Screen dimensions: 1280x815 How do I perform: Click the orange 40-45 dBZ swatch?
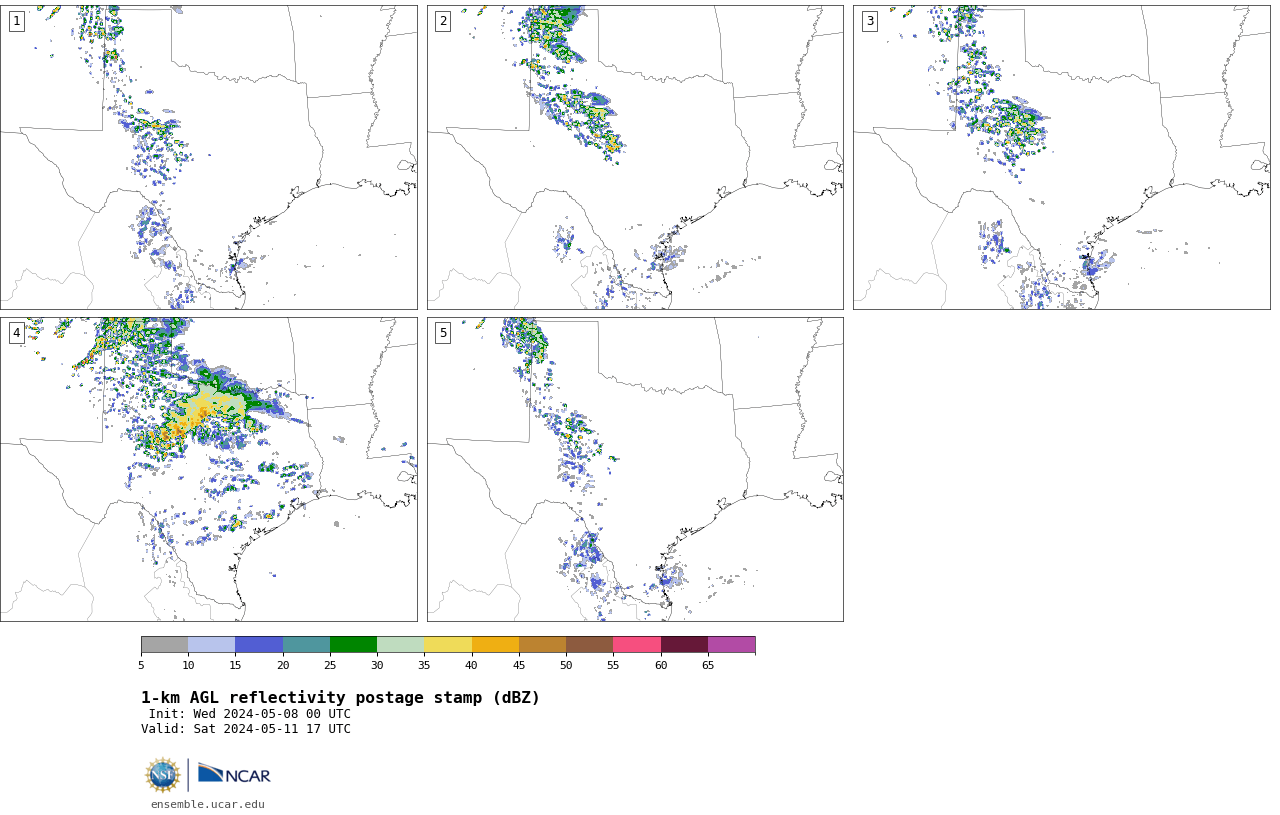495,644
